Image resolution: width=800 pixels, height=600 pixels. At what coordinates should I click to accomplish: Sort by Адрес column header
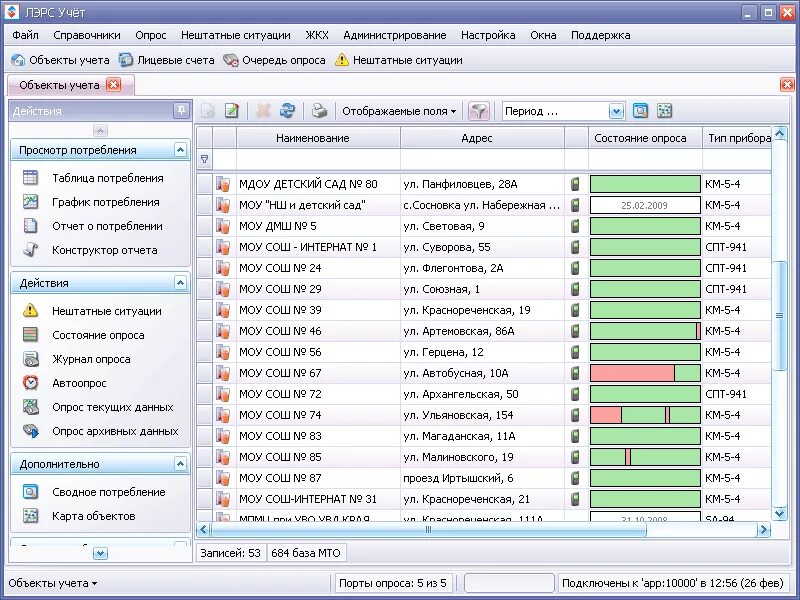(x=482, y=138)
